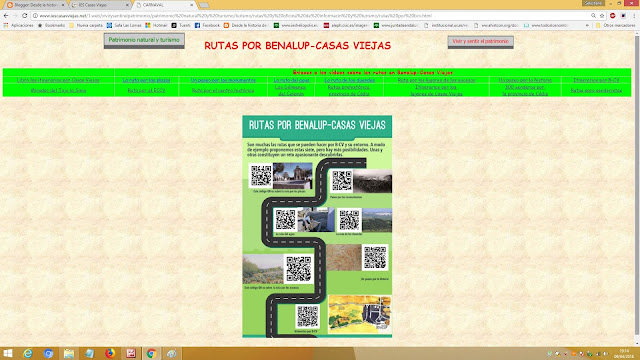
Task: Reload the page with the refresh icon
Action: [x=24, y=16]
